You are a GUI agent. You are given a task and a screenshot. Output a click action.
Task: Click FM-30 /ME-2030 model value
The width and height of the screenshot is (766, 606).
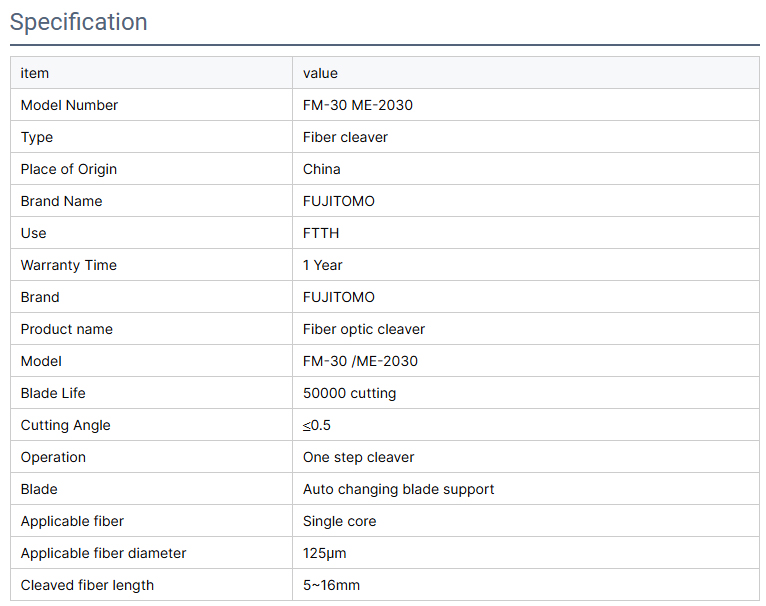[x=360, y=361]
